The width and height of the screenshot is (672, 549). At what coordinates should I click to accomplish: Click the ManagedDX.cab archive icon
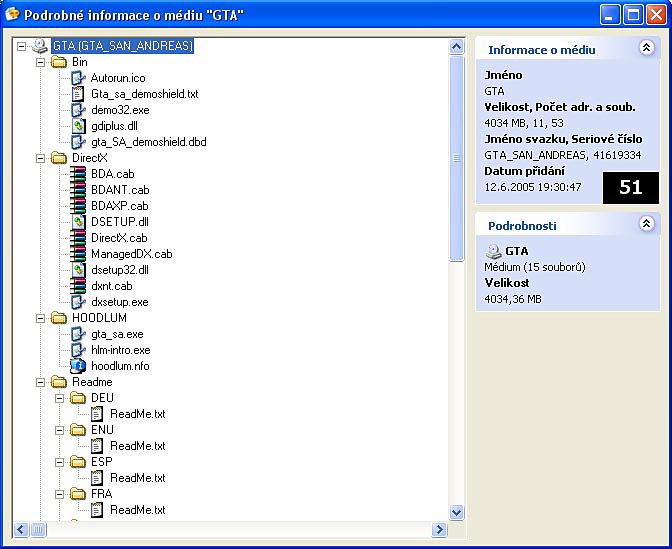[x=78, y=254]
